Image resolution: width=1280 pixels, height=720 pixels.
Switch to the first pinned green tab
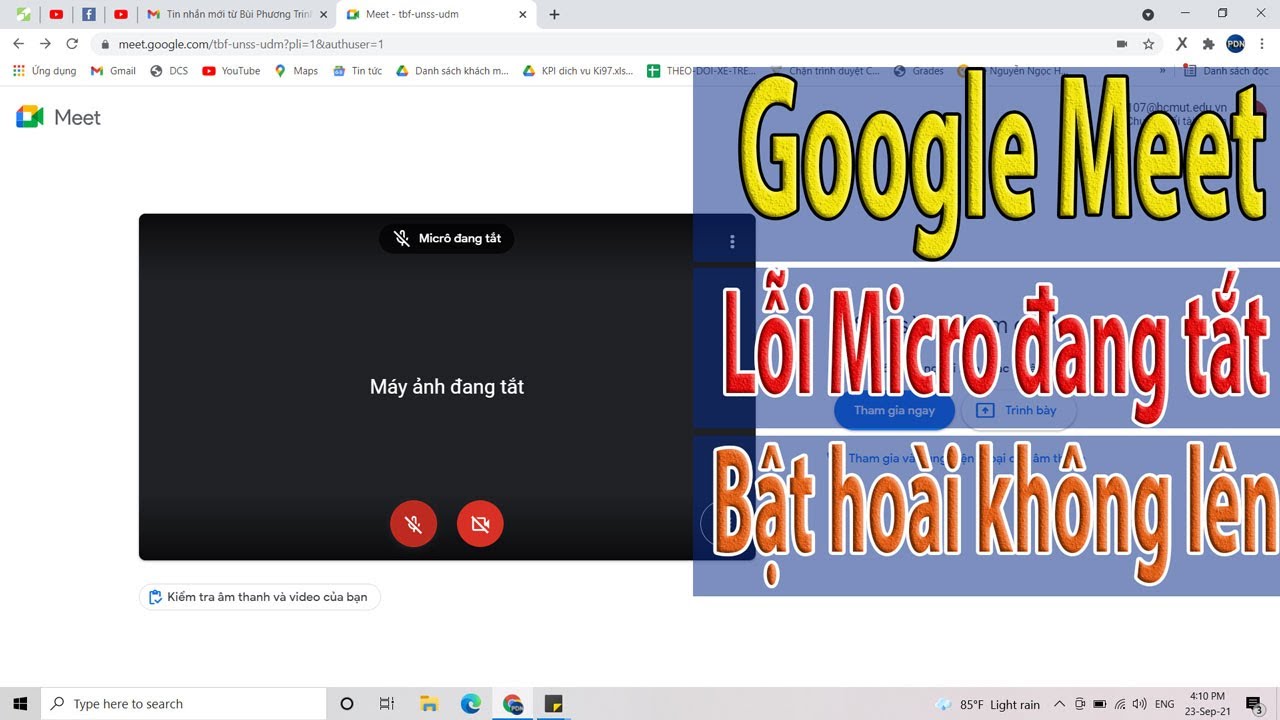point(23,14)
